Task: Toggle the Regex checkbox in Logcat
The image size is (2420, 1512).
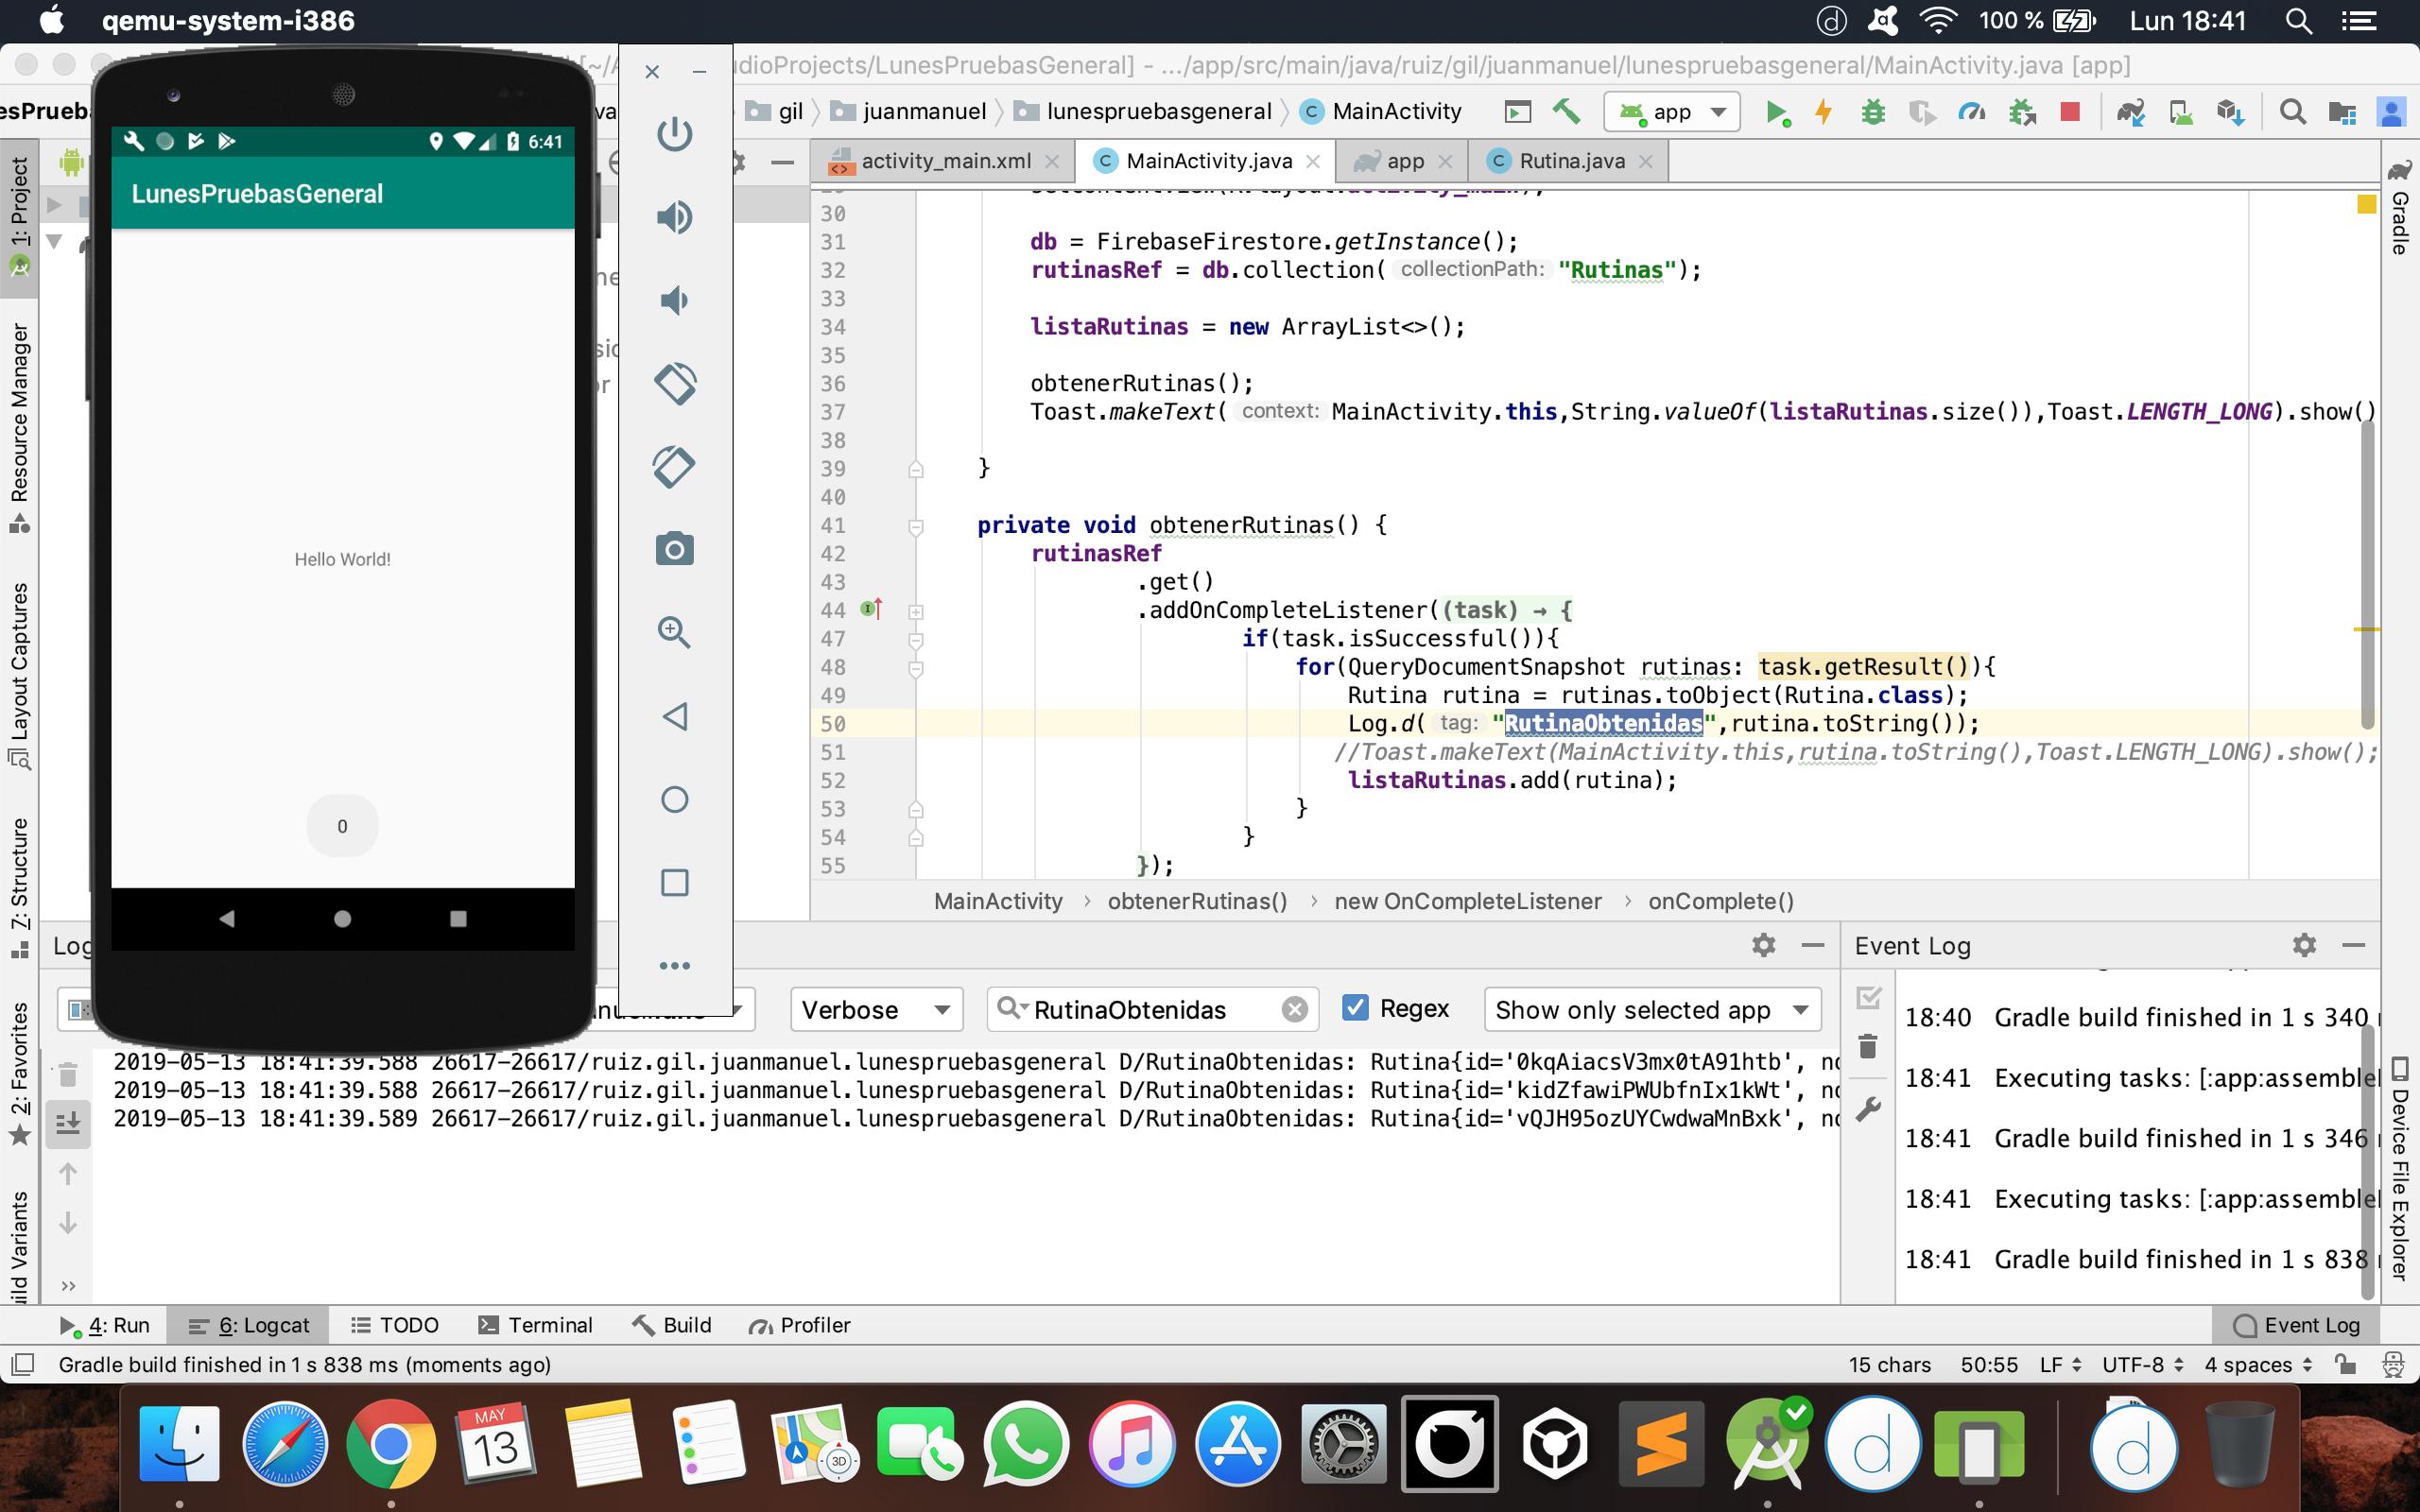Action: (1355, 1008)
